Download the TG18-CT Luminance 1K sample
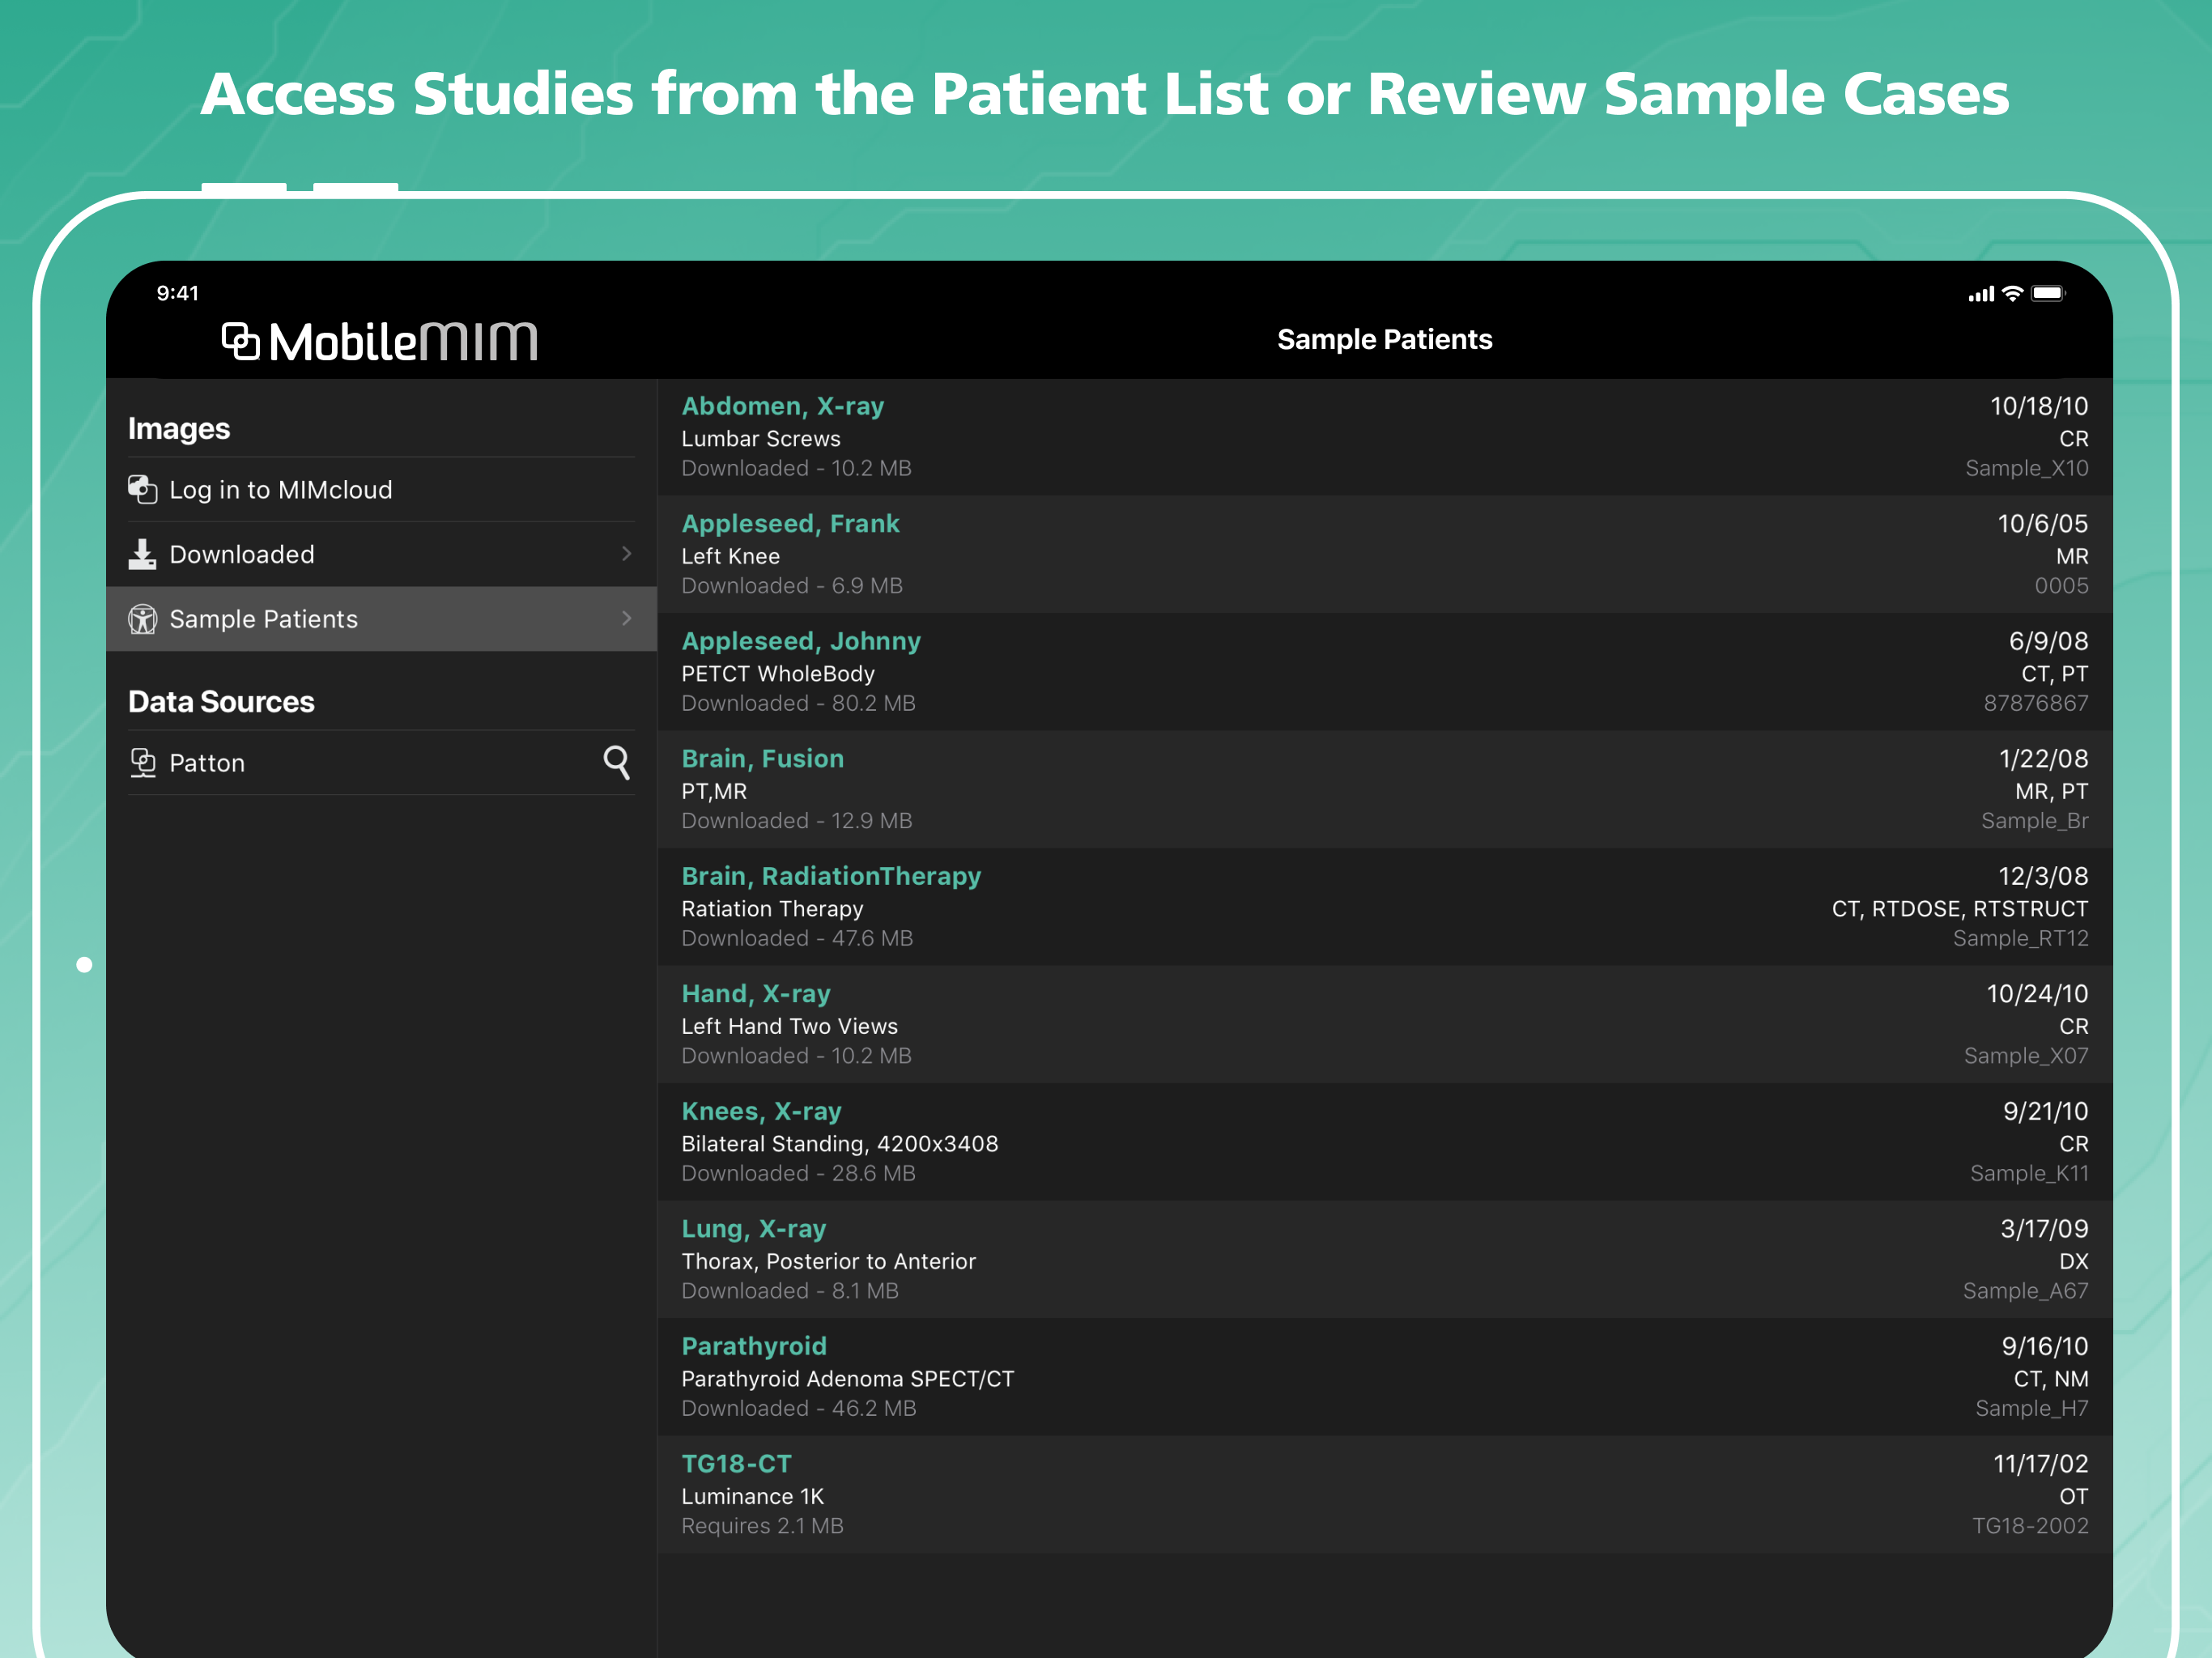This screenshot has height=1658, width=2212. tap(1384, 1494)
